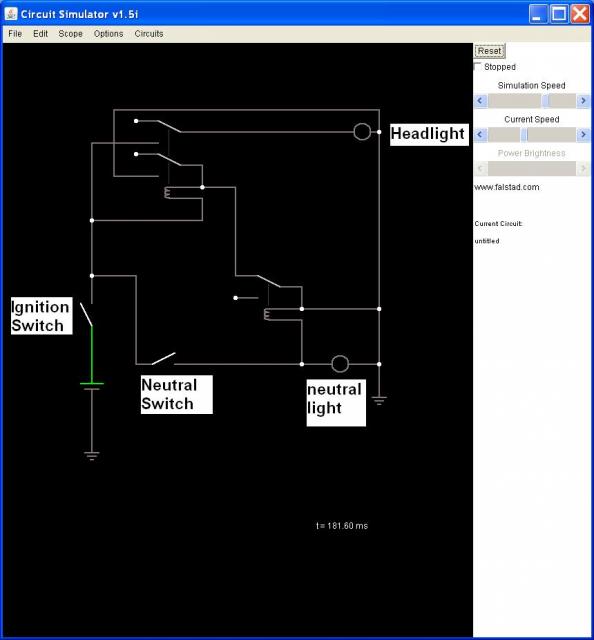This screenshot has height=640, width=594.
Task: Open the Scope menu
Action: [x=70, y=34]
